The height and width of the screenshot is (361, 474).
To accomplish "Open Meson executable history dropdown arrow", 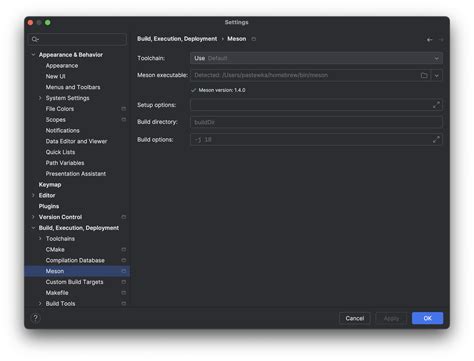I will (437, 76).
